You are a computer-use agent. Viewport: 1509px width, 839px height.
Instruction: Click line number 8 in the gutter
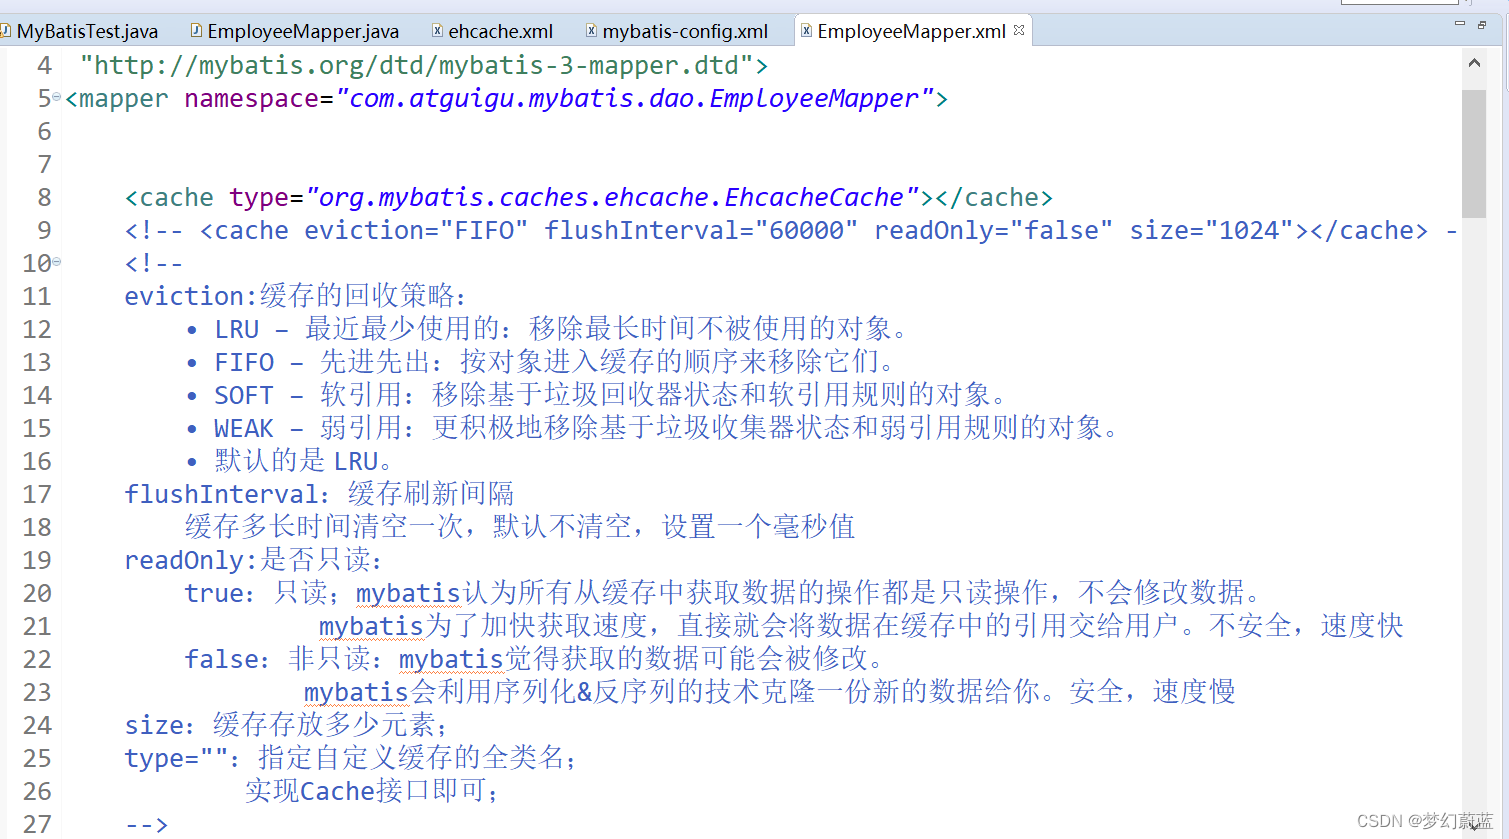pos(44,198)
